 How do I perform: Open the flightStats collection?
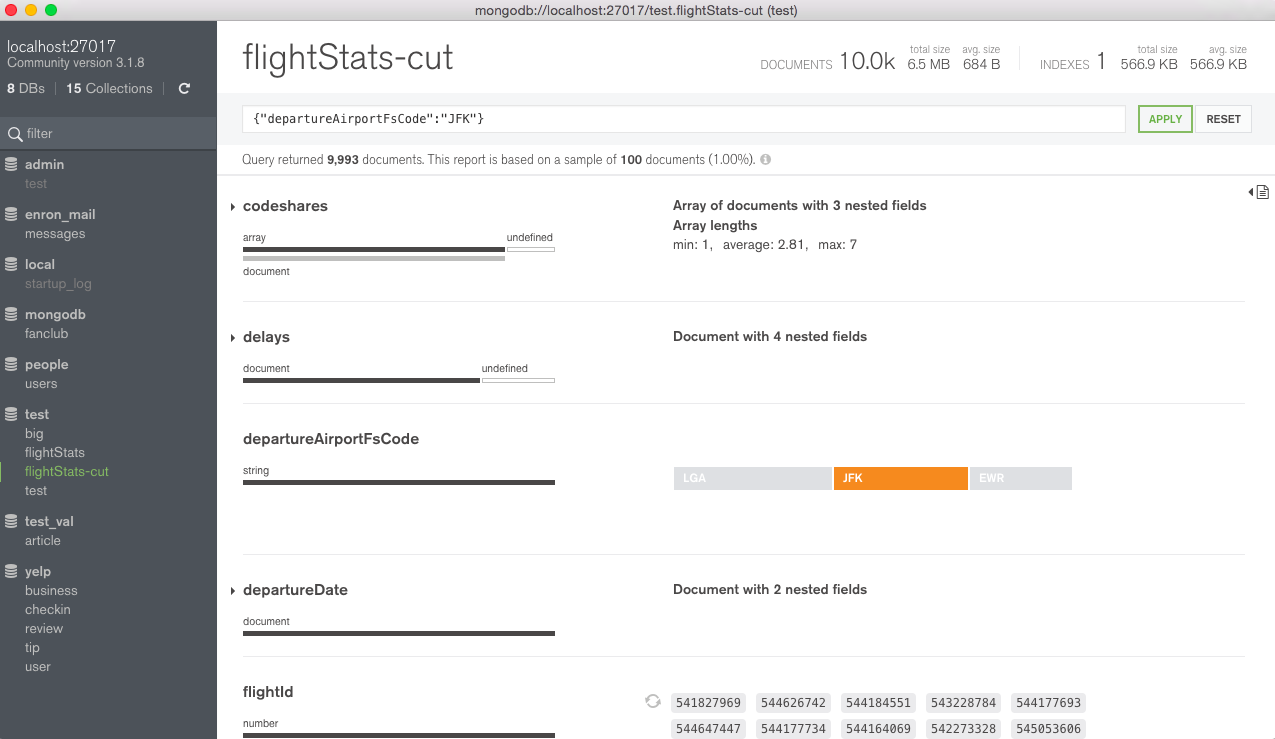coord(55,453)
